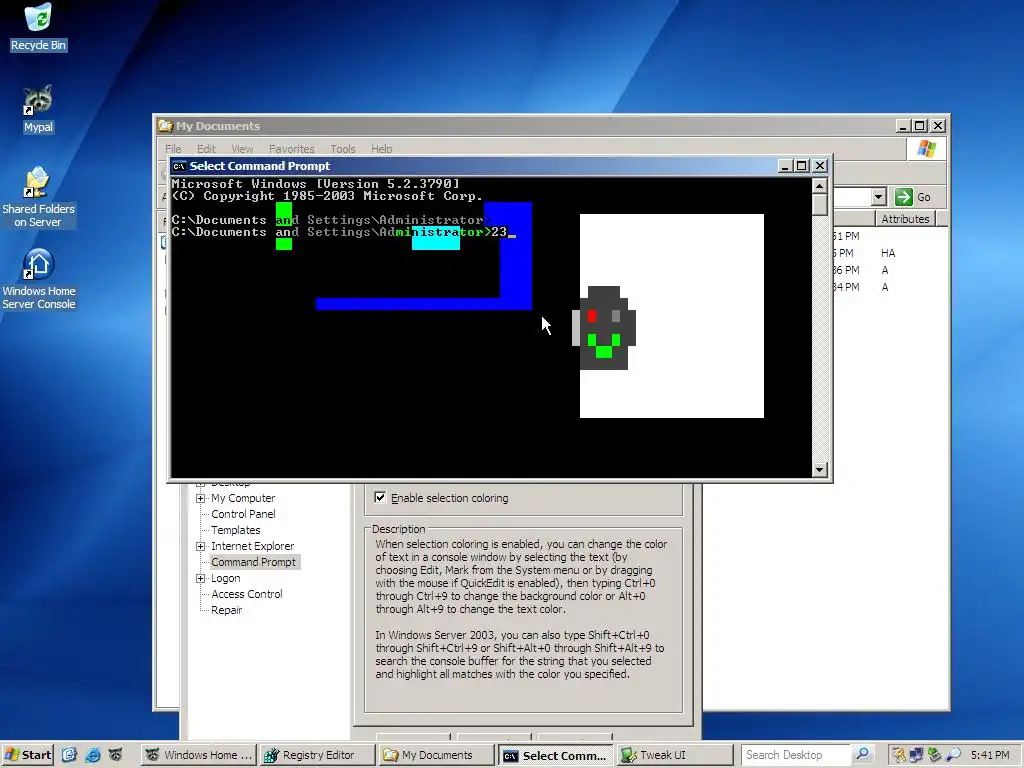Click the Start button
Screen dimensions: 1024x768
click(x=27, y=755)
